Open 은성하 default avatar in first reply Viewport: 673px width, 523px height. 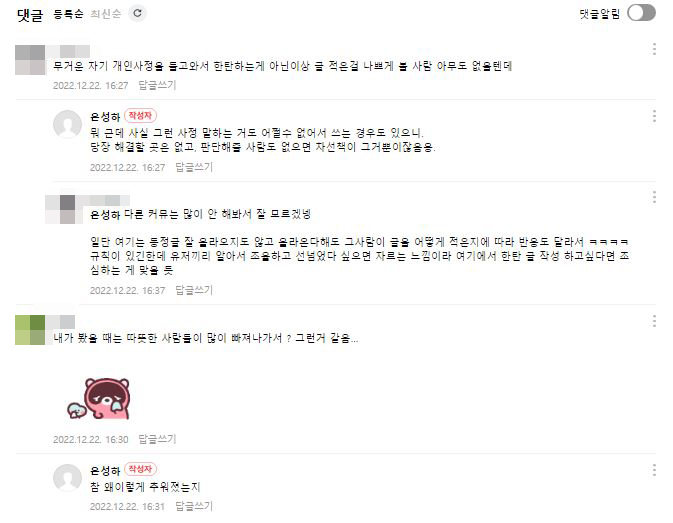click(x=67, y=124)
